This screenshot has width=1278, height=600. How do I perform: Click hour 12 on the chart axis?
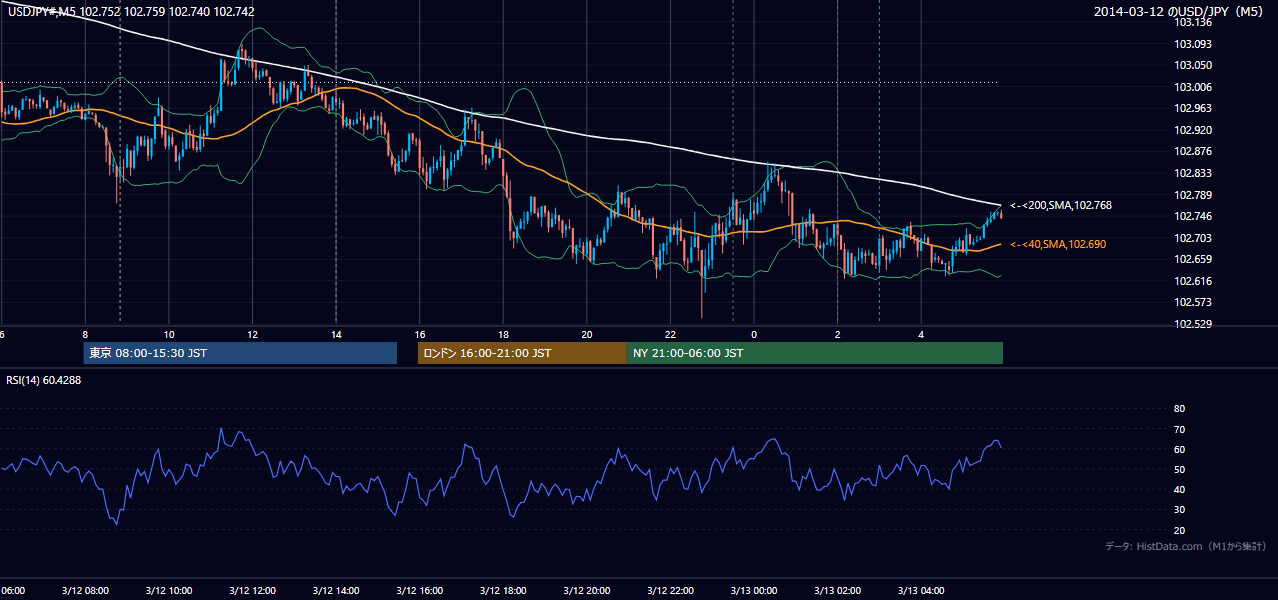(x=252, y=334)
